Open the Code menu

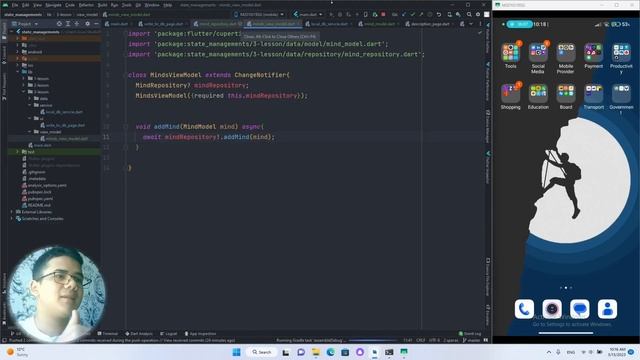70,5
